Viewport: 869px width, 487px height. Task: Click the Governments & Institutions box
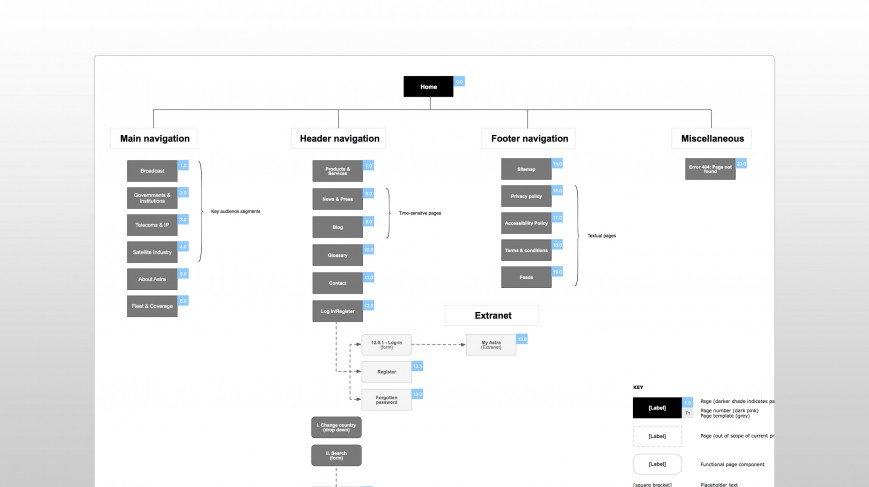click(x=152, y=198)
